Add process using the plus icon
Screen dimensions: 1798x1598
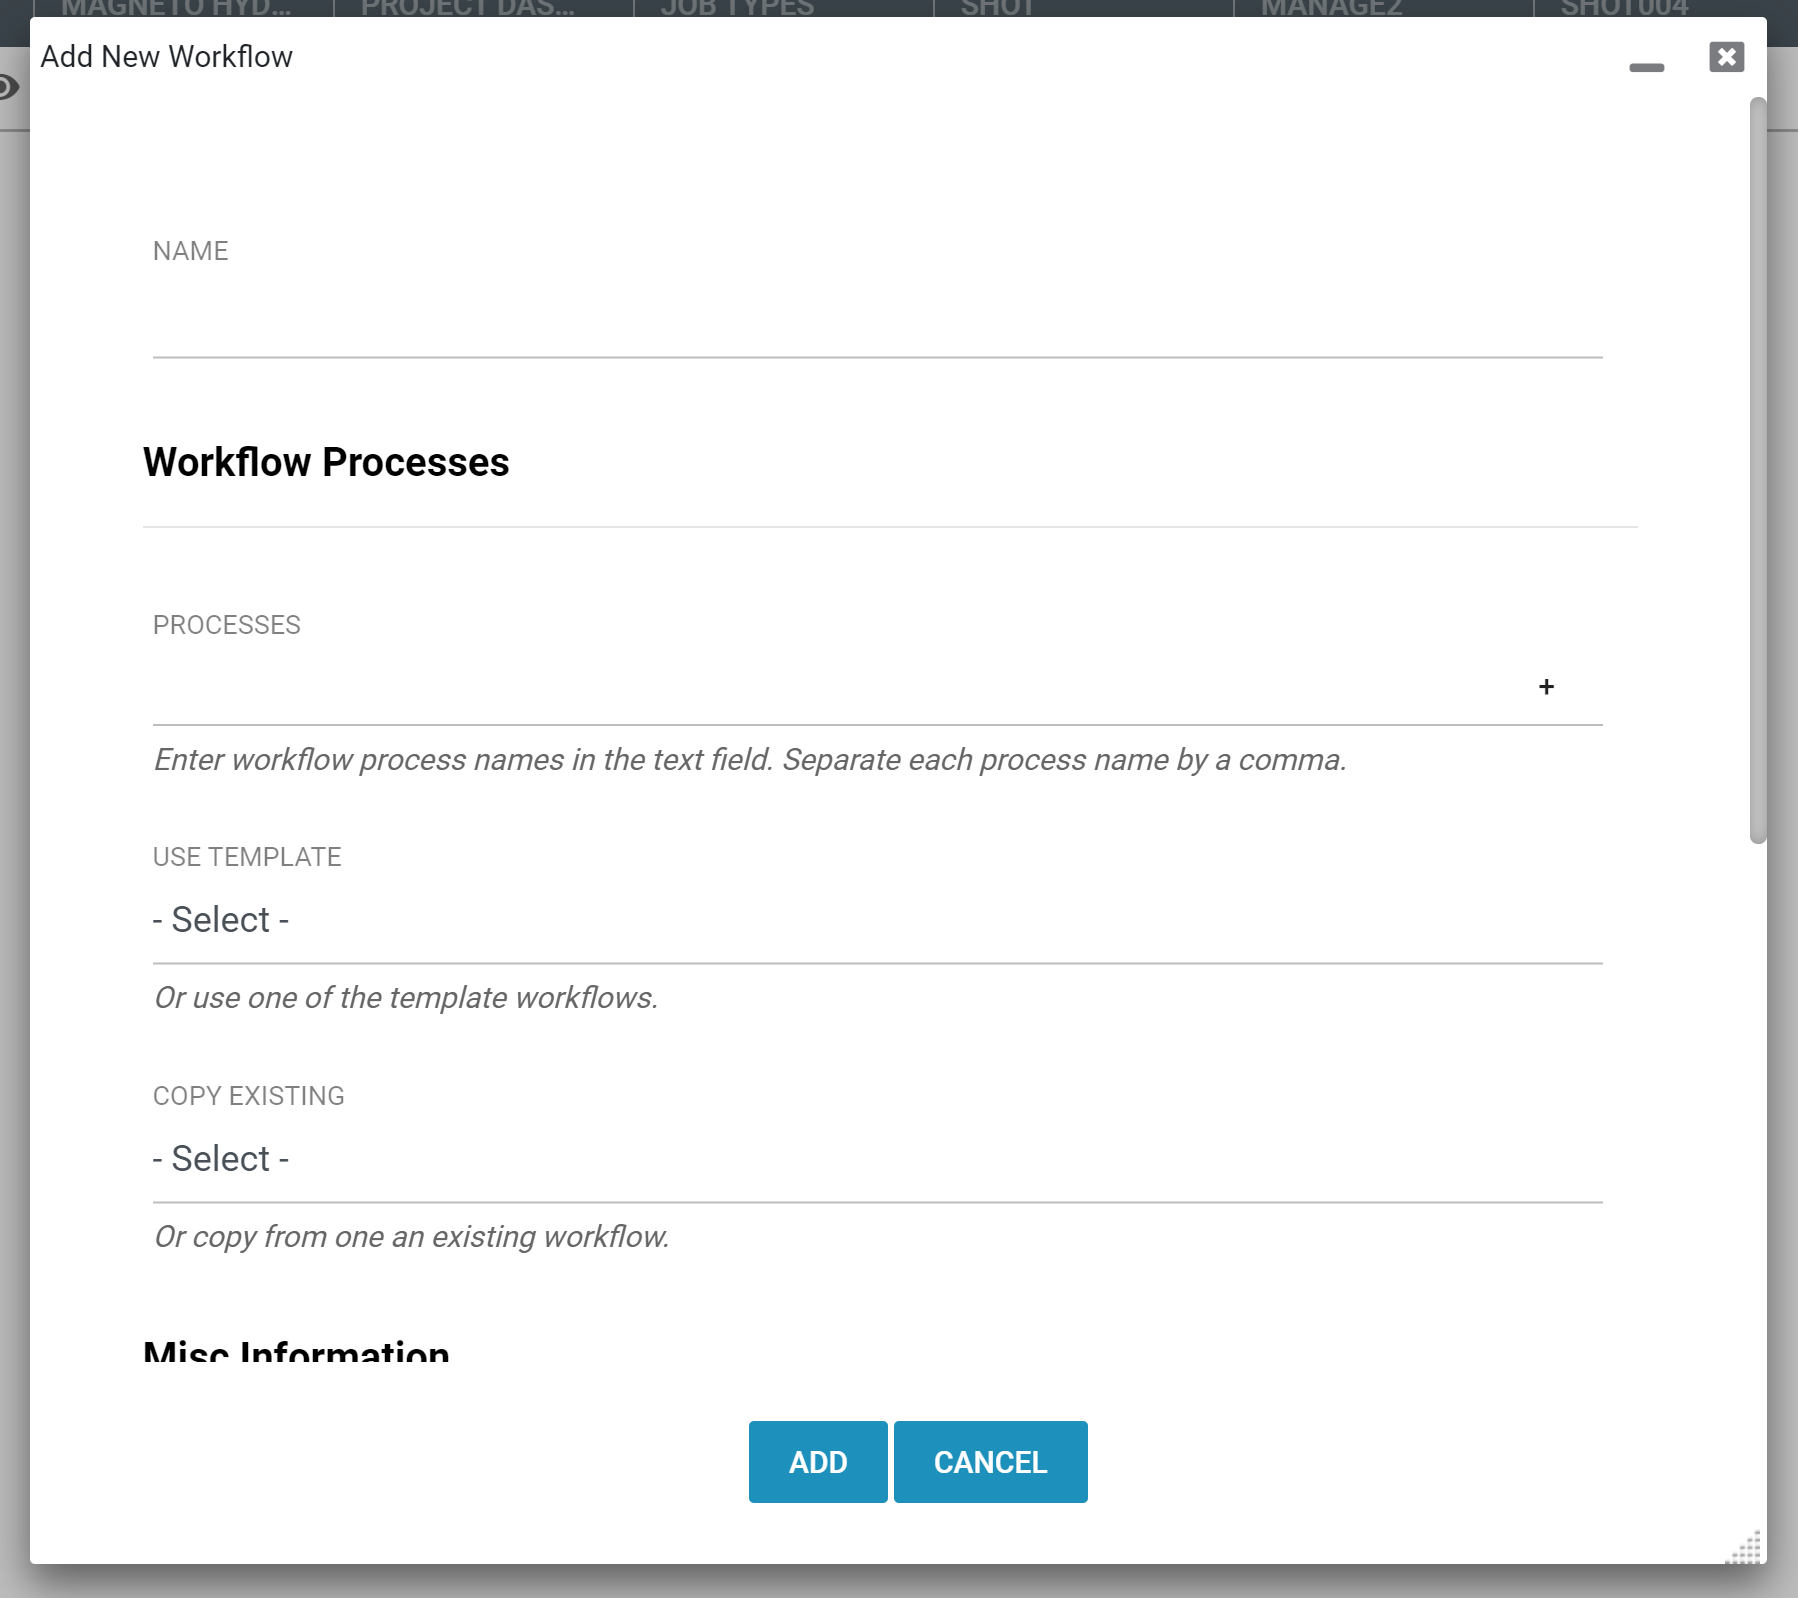point(1546,687)
